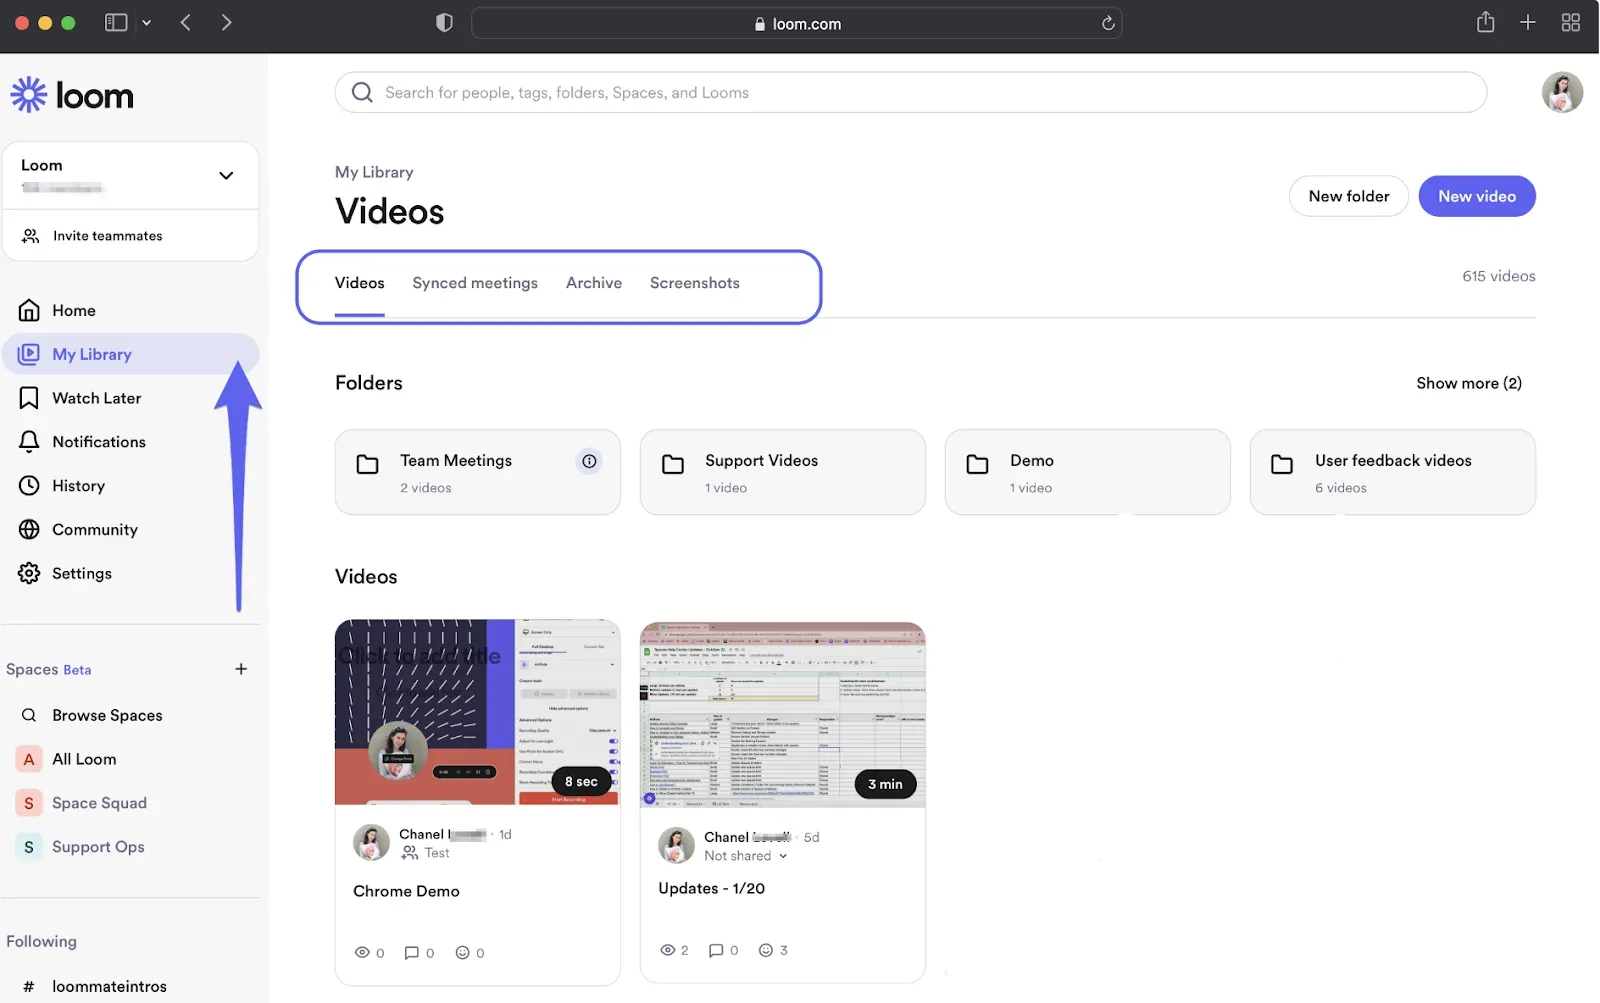Open the Settings gear icon
This screenshot has height=1003, width=1600.
(x=29, y=574)
